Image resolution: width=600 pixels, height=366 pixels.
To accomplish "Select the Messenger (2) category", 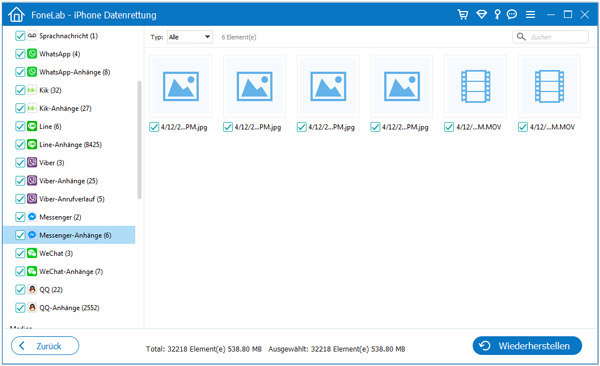I will [x=60, y=217].
